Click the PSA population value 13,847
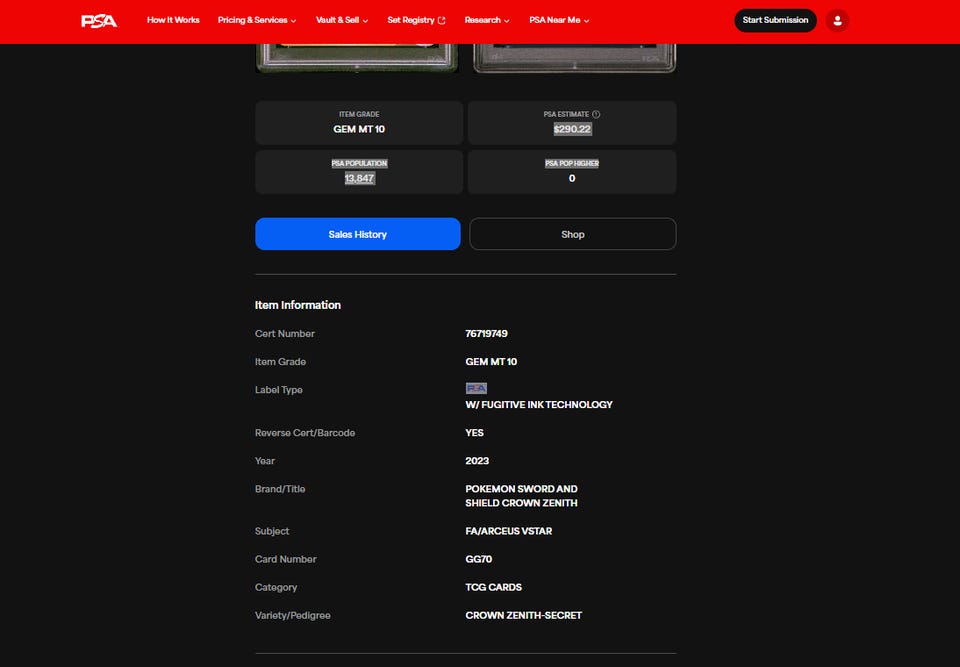The image size is (960, 667). tap(359, 178)
